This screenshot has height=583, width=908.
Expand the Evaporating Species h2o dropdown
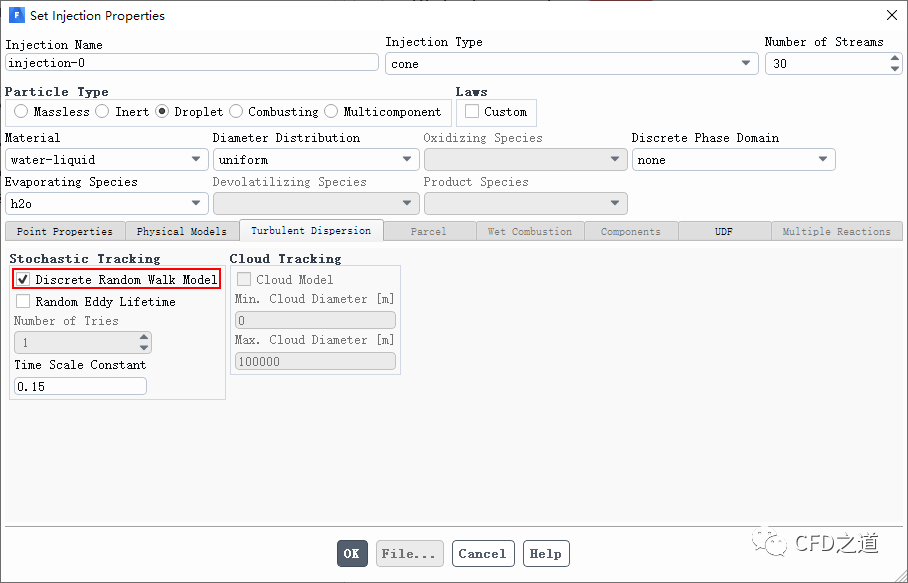tap(107, 203)
